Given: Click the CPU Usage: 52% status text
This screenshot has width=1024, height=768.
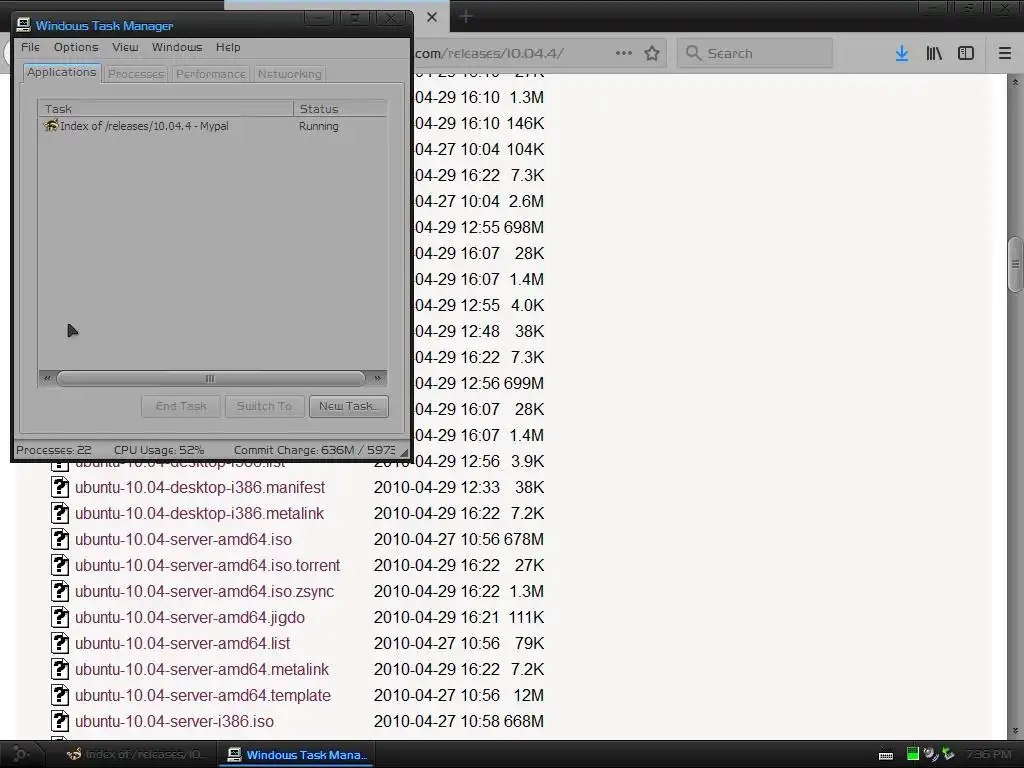Looking at the screenshot, I should 159,450.
